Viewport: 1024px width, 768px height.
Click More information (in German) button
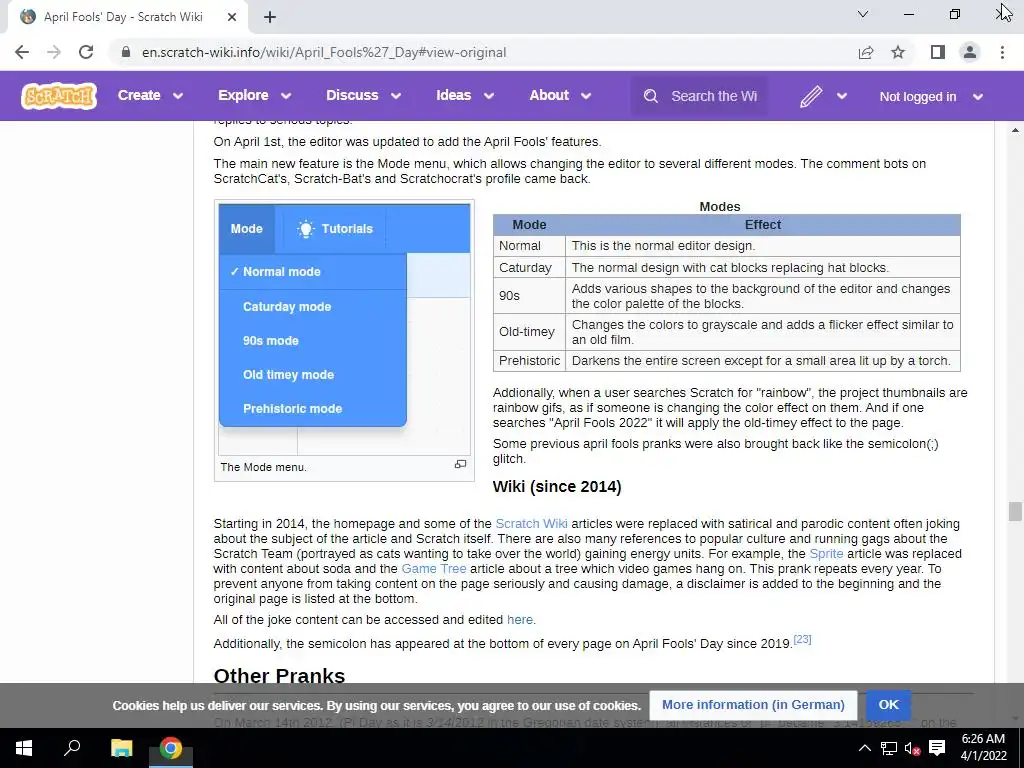point(753,705)
